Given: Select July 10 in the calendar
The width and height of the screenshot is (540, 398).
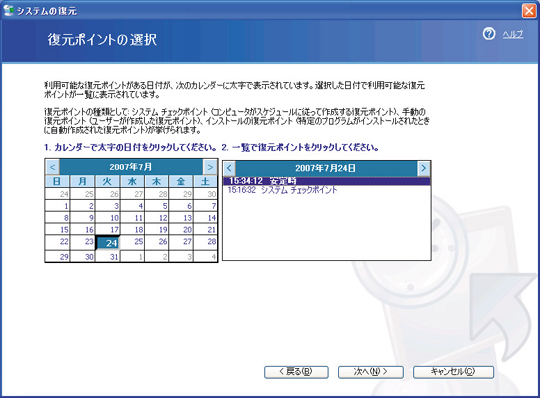Looking at the screenshot, I should (x=108, y=218).
